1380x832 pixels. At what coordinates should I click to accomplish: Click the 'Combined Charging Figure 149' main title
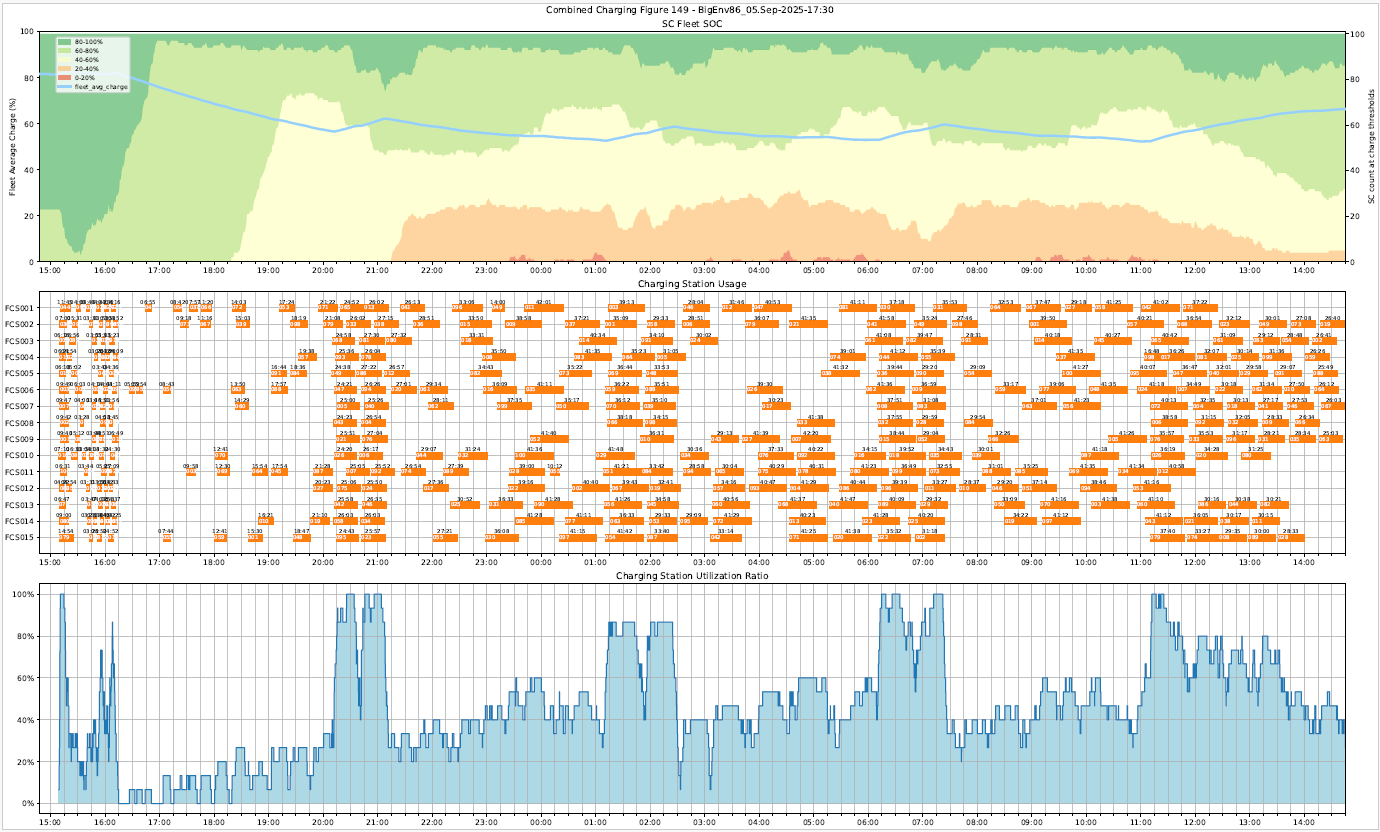[690, 10]
